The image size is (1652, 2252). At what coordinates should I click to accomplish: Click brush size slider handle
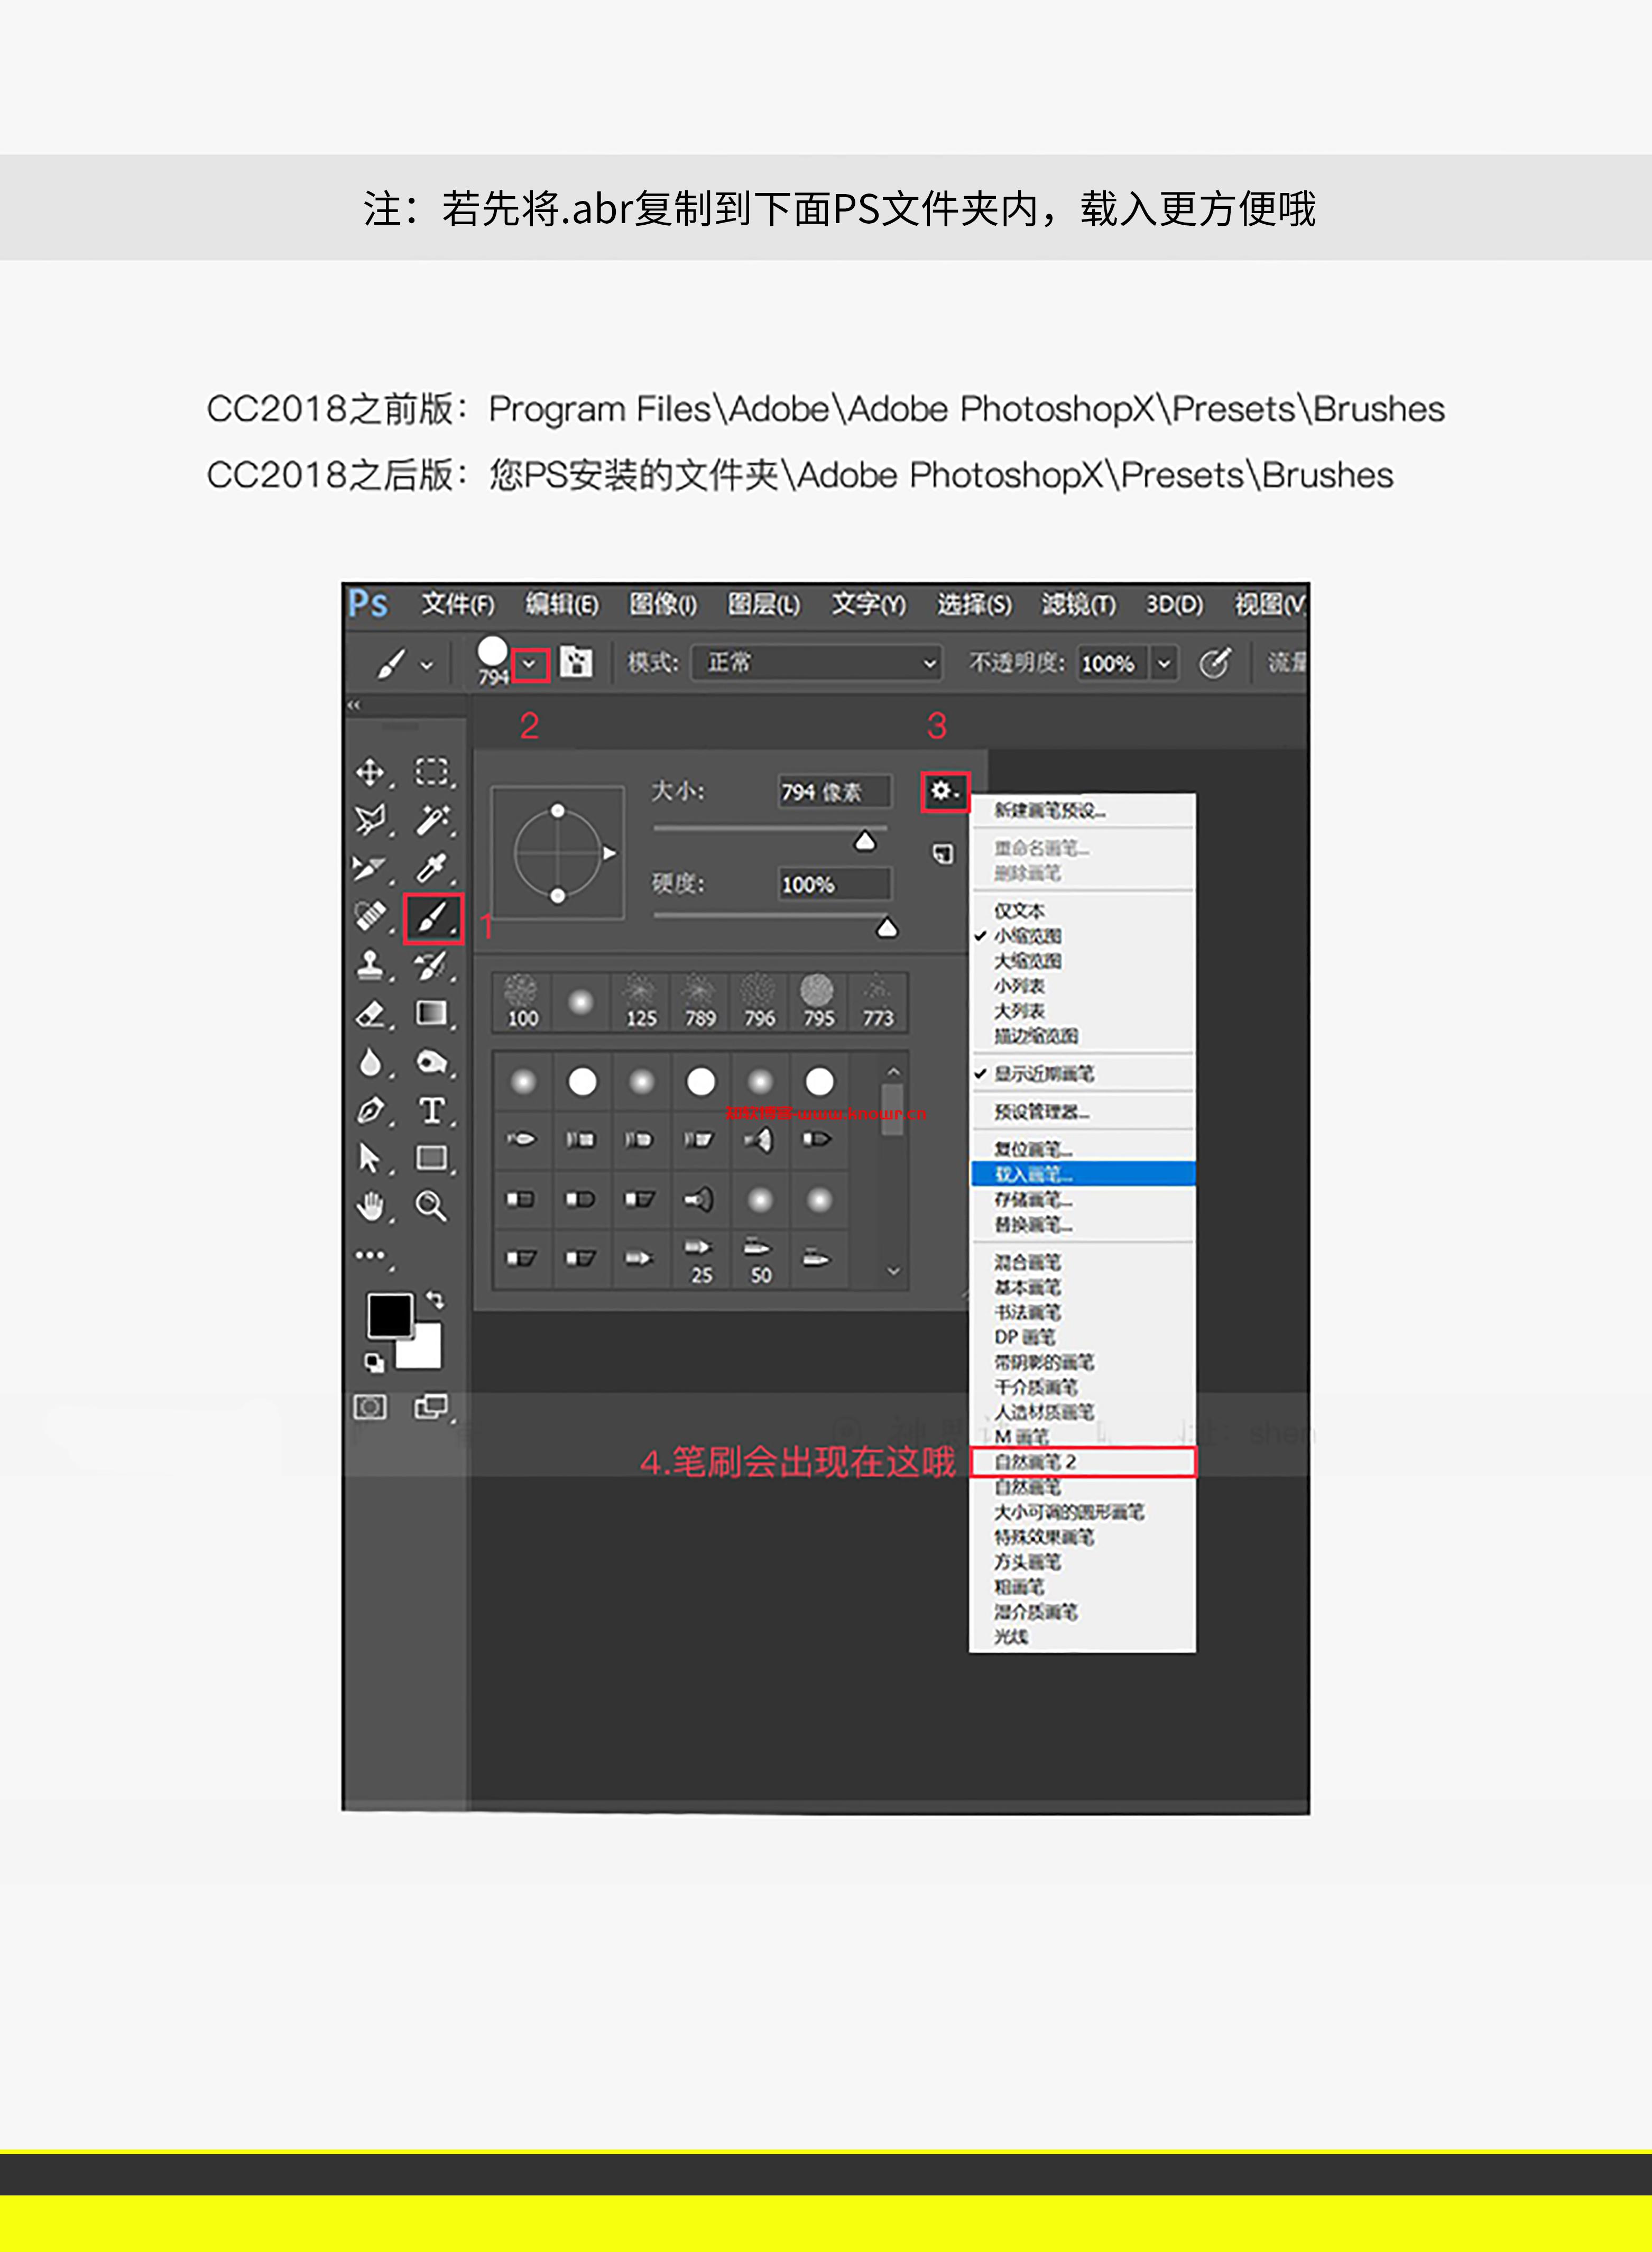[x=865, y=841]
